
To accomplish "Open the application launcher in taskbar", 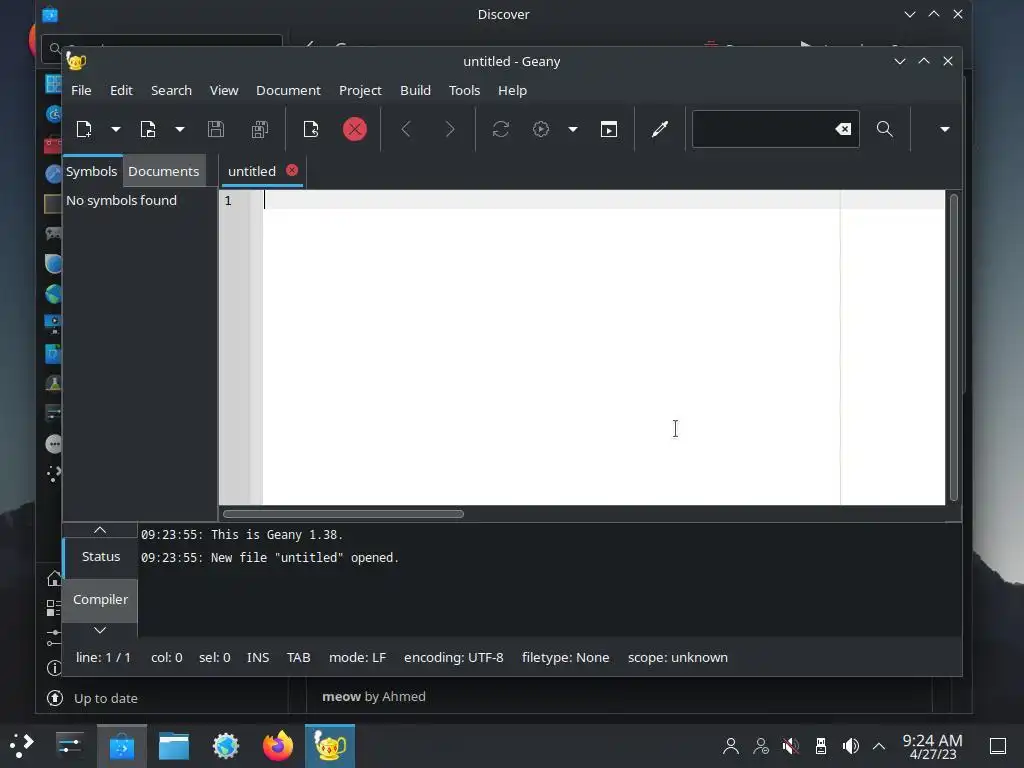I will point(22,745).
